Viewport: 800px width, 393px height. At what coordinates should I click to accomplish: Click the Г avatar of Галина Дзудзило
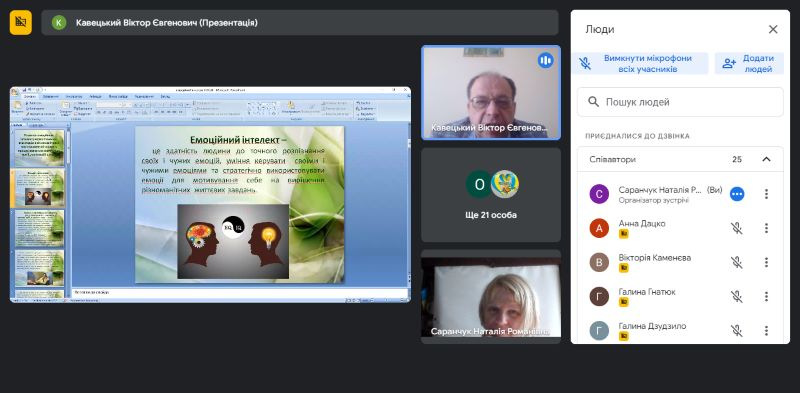tap(599, 331)
